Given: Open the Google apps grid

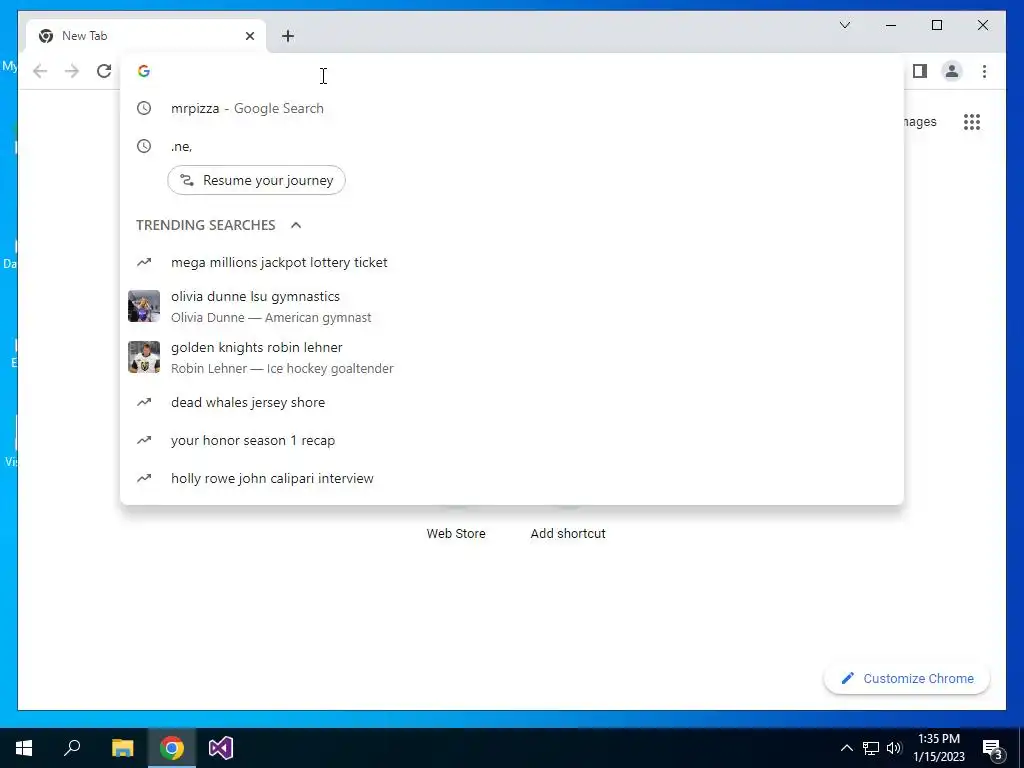Looking at the screenshot, I should click(x=972, y=121).
